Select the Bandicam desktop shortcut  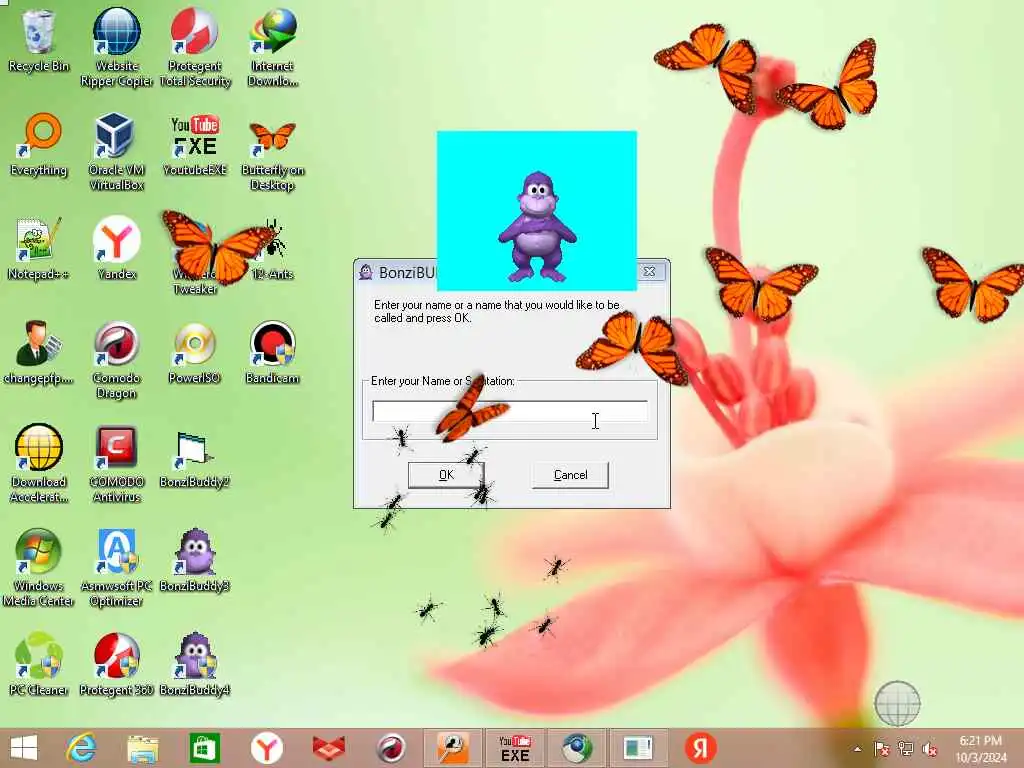pos(272,353)
